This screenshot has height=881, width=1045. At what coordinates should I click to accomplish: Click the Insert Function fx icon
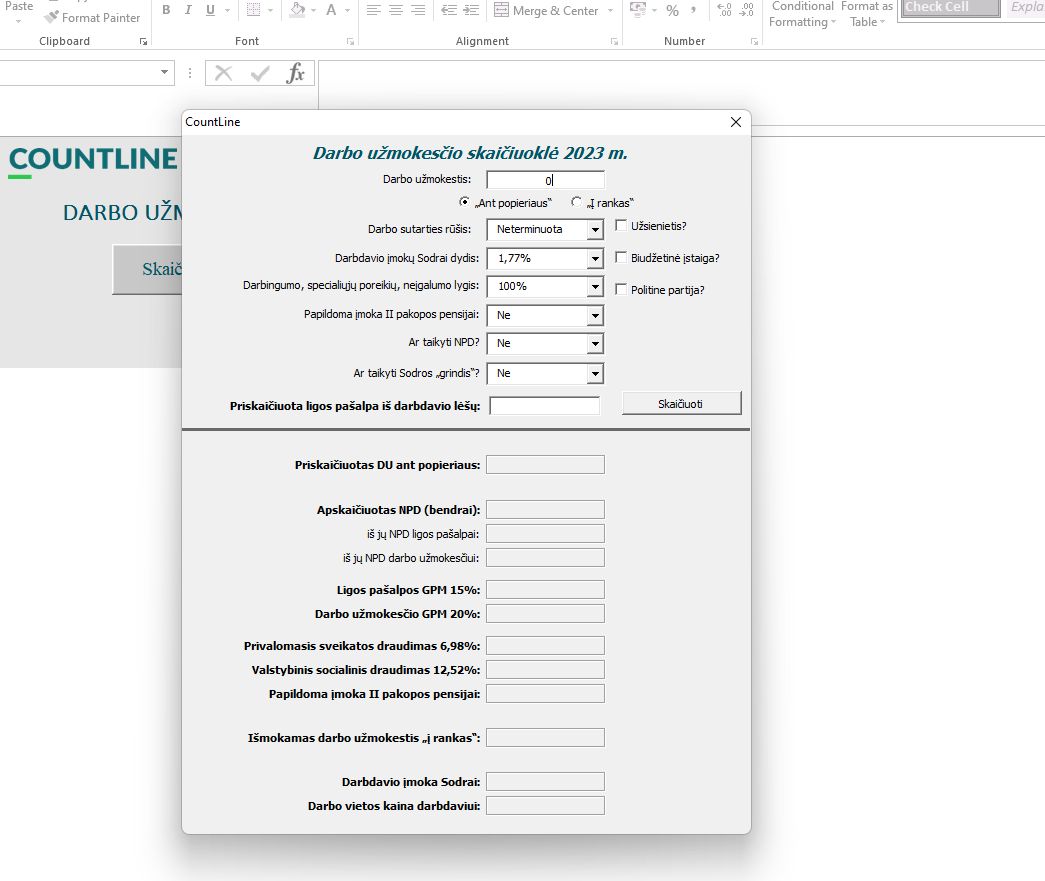295,73
